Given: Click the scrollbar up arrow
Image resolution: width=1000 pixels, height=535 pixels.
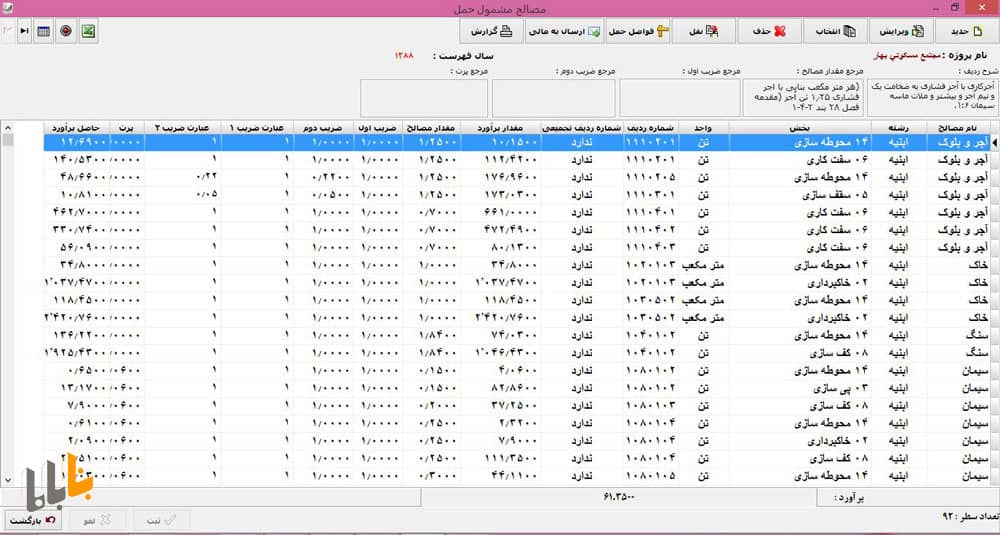Looking at the screenshot, I should click(x=8, y=126).
